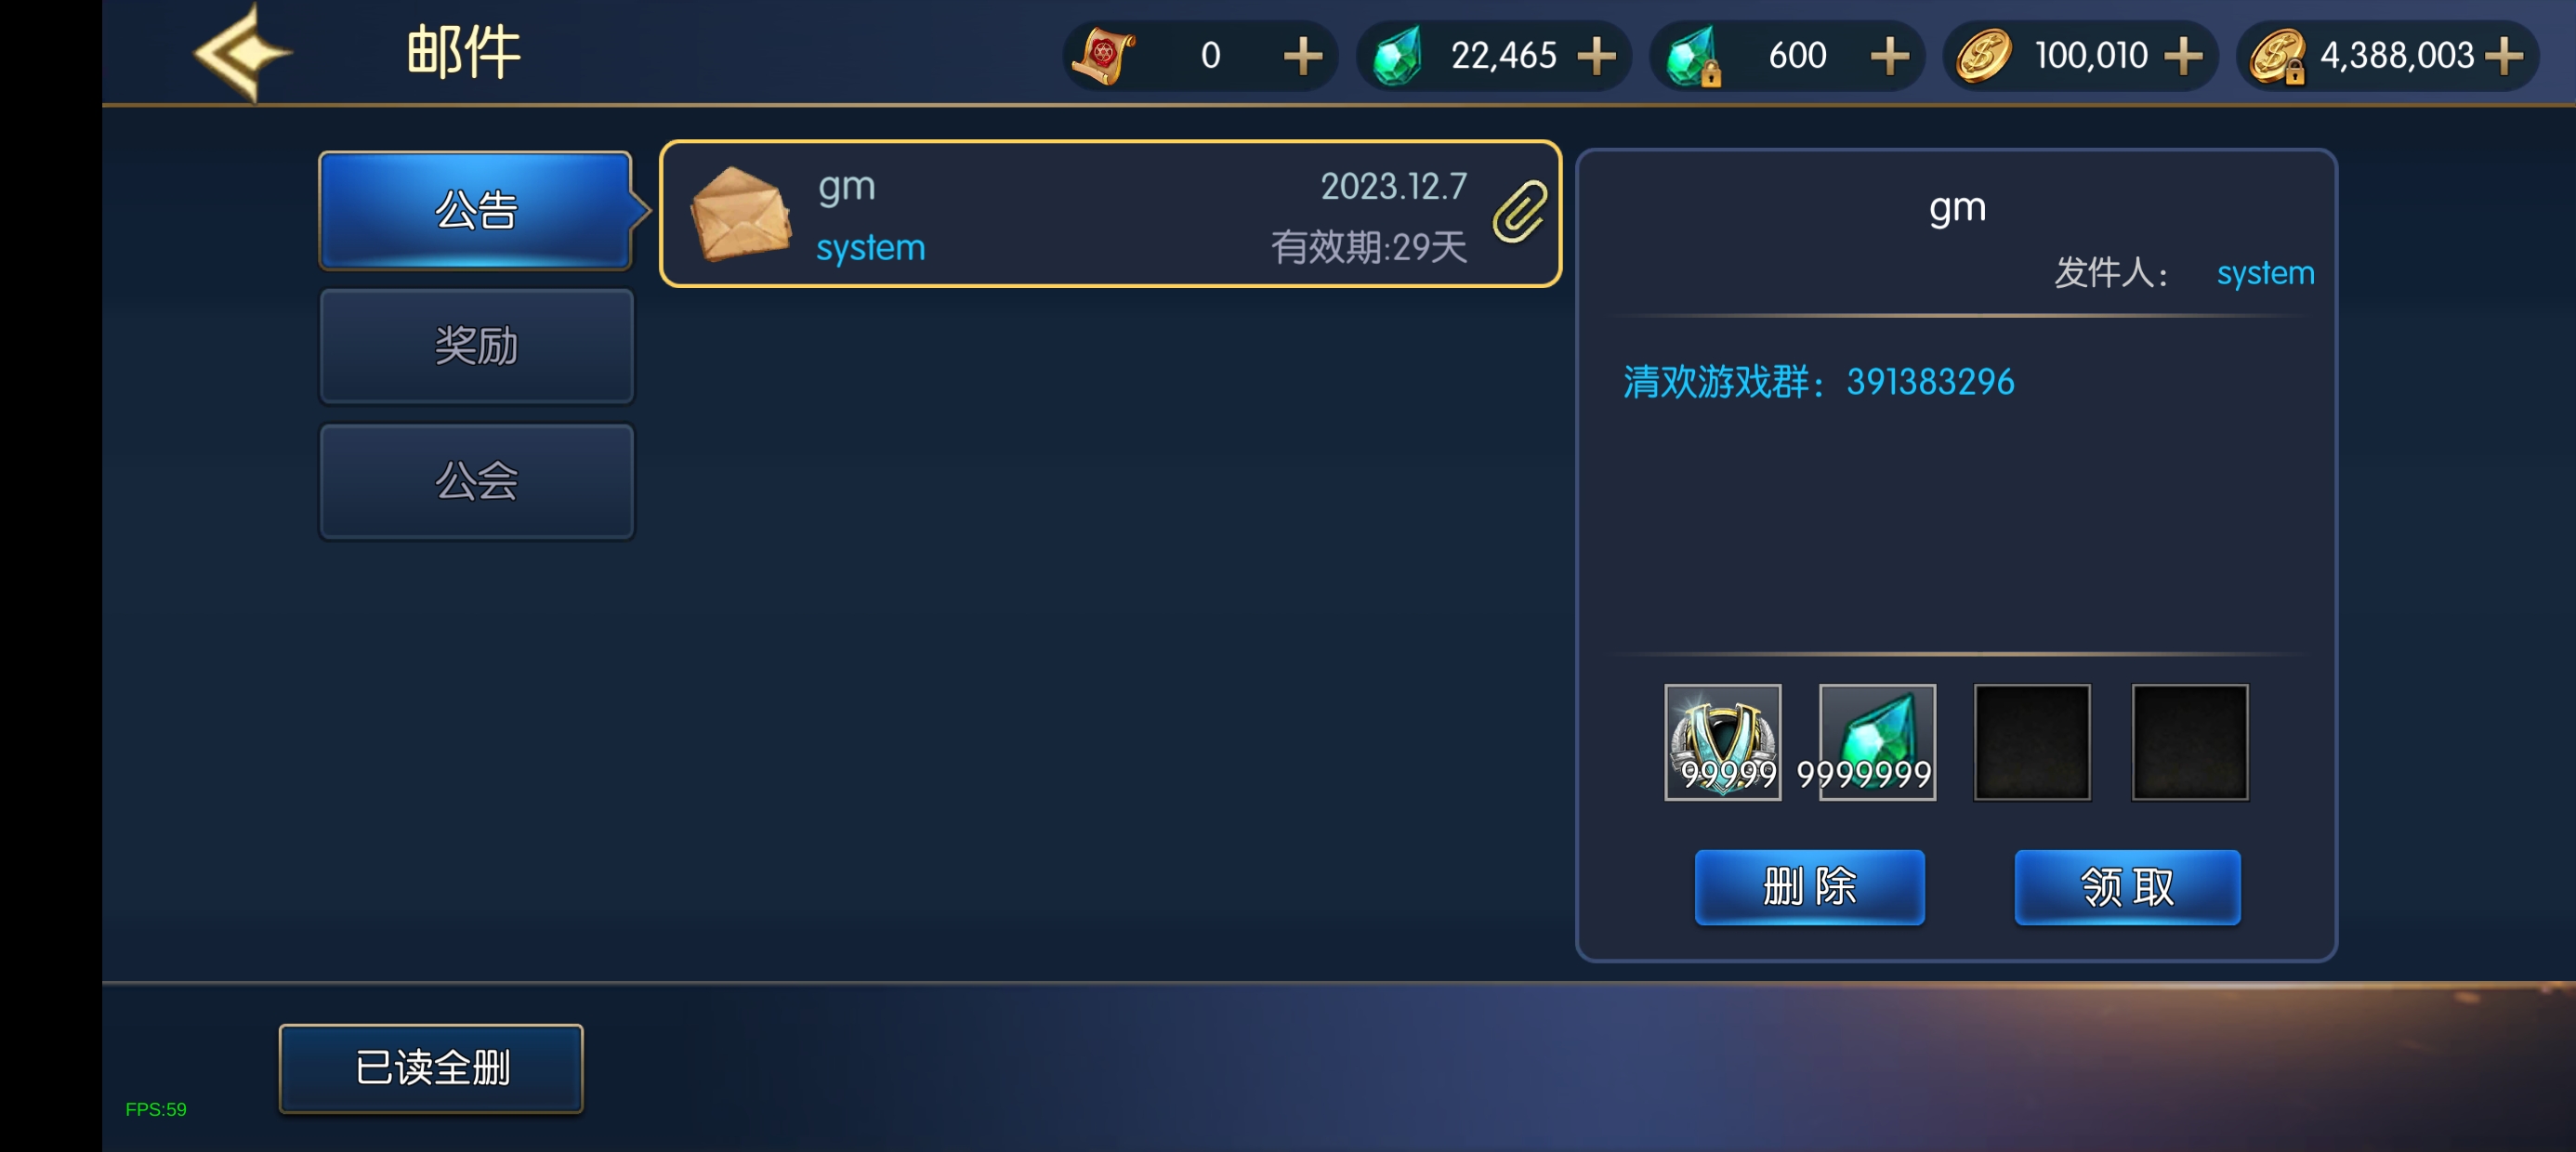Click the plus next to 100,010 gold
This screenshot has width=2576, height=1152.
[x=2183, y=56]
